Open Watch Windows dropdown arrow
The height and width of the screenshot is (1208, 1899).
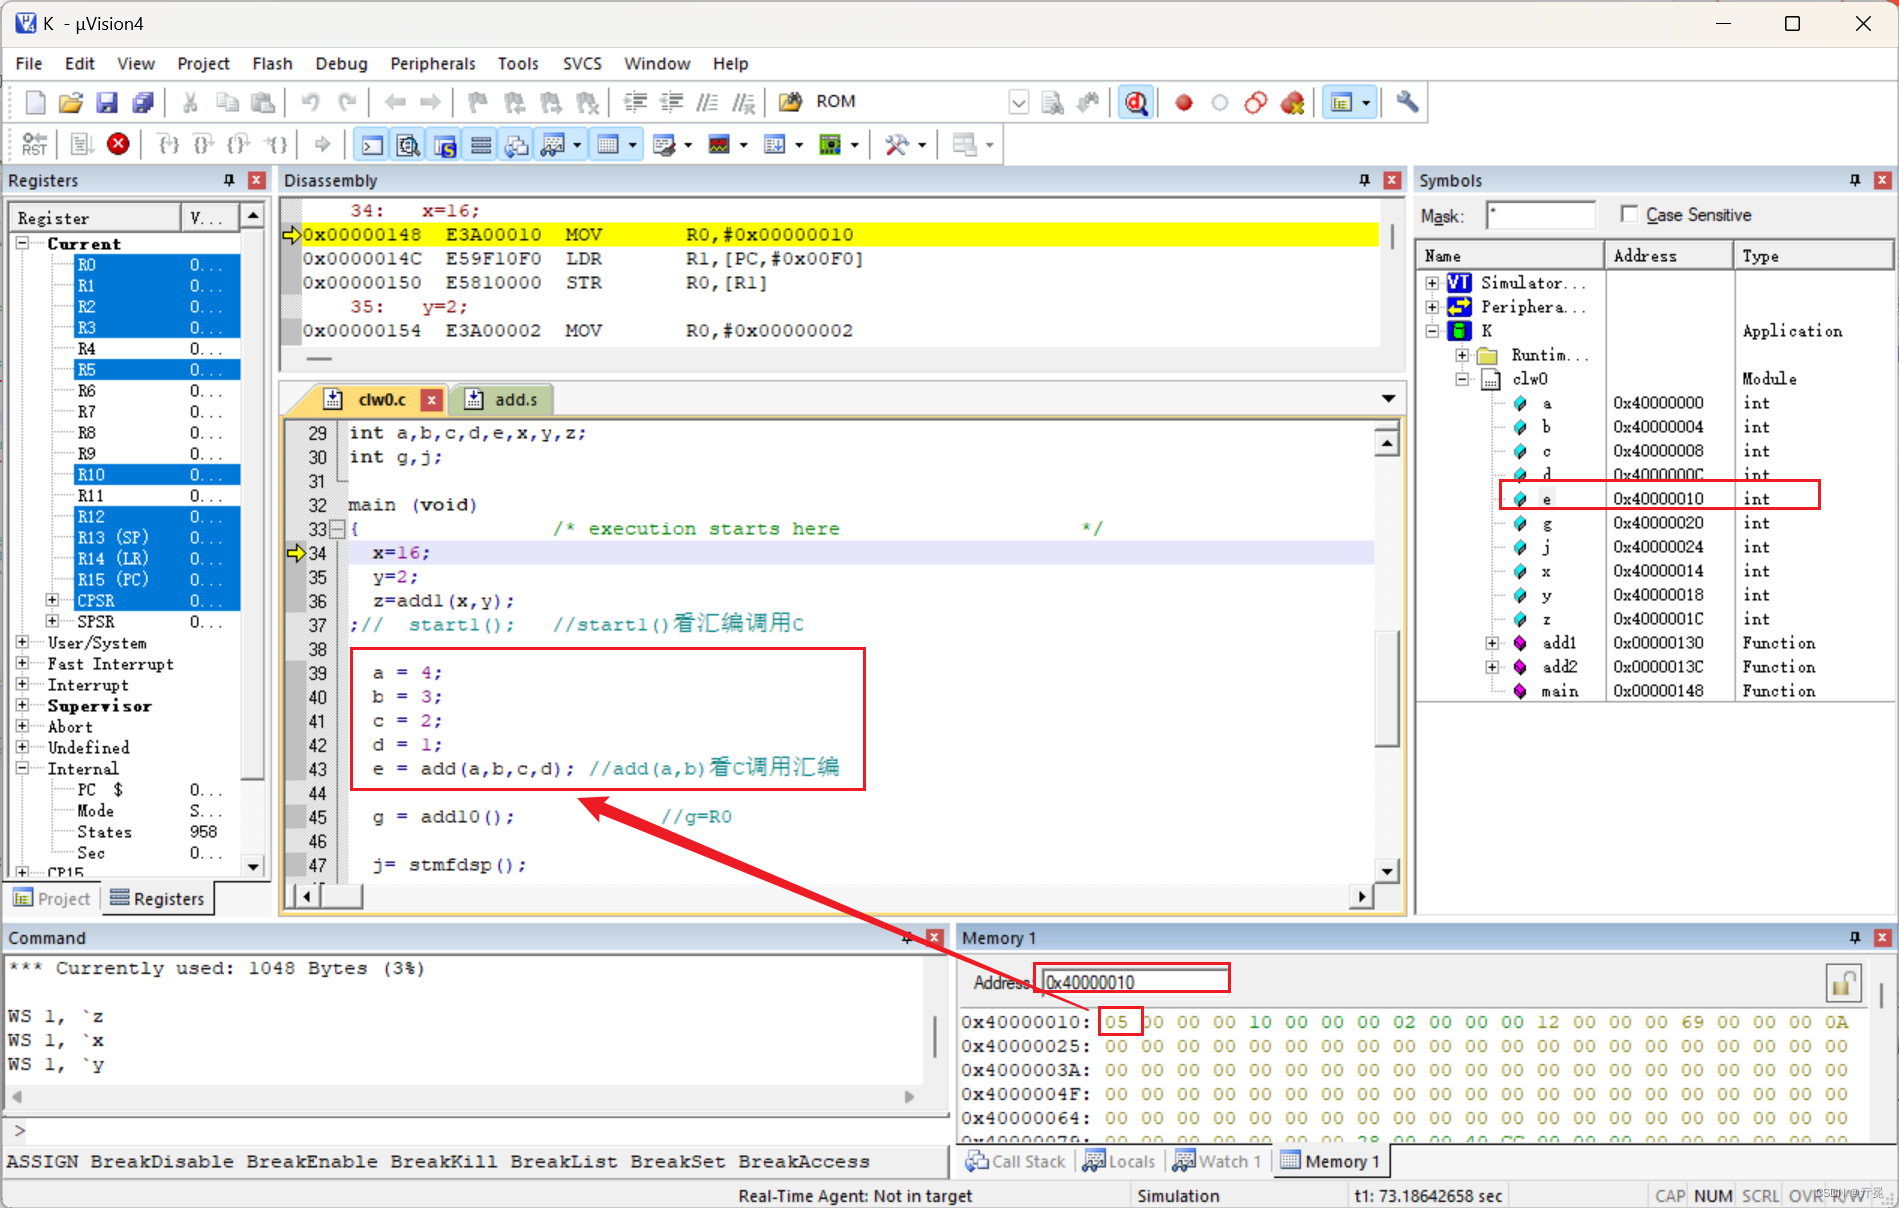(577, 145)
